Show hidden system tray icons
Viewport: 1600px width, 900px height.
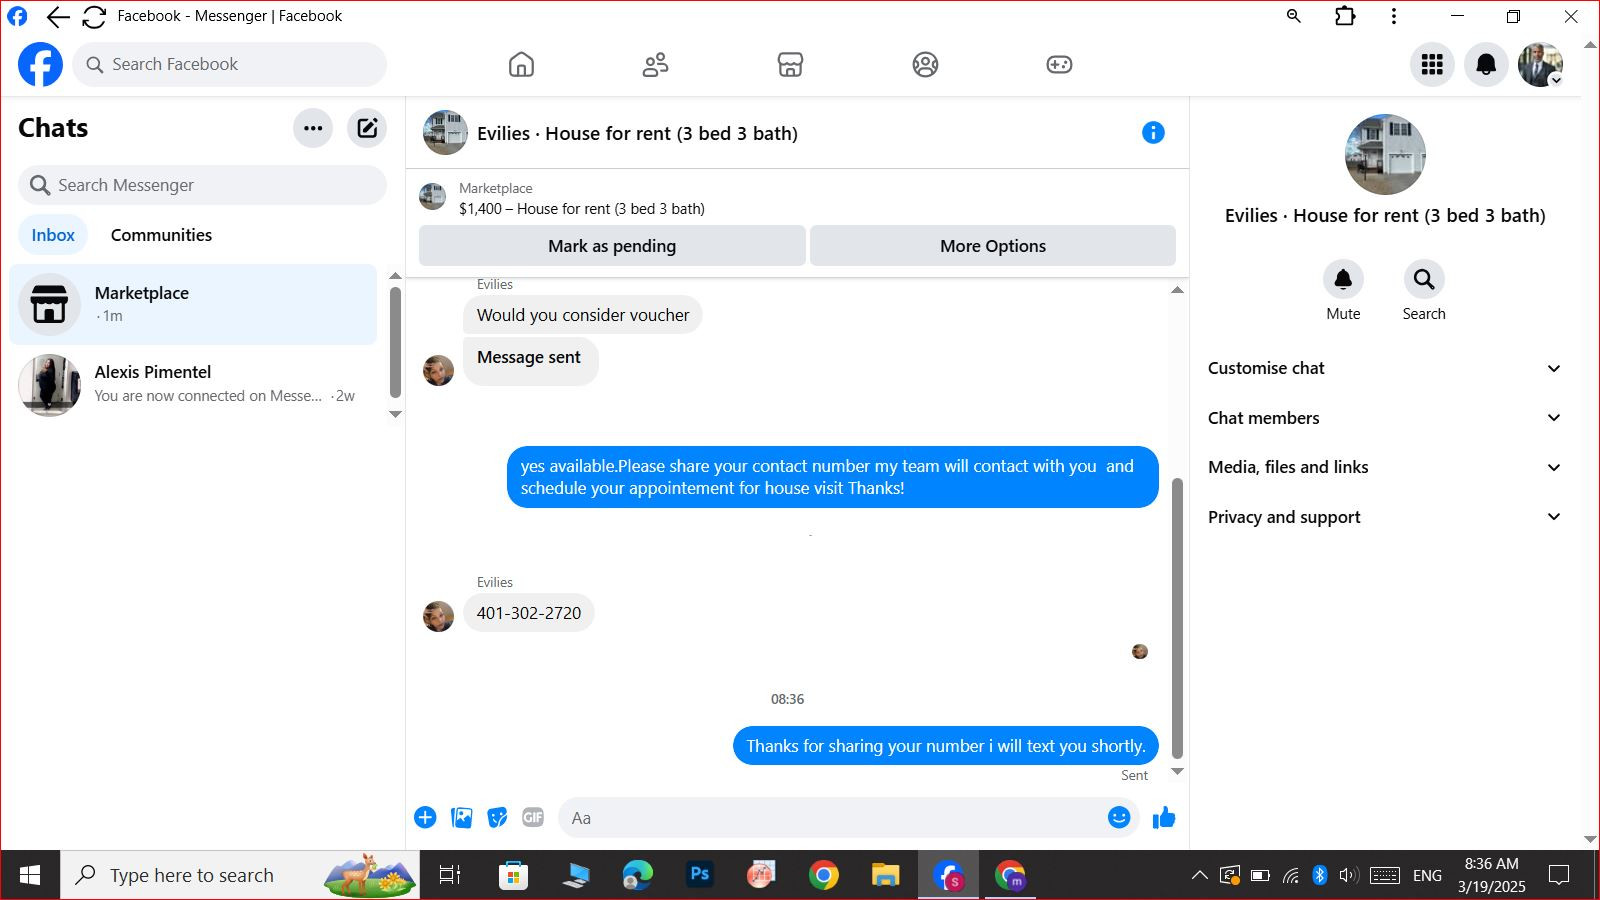tap(1199, 876)
